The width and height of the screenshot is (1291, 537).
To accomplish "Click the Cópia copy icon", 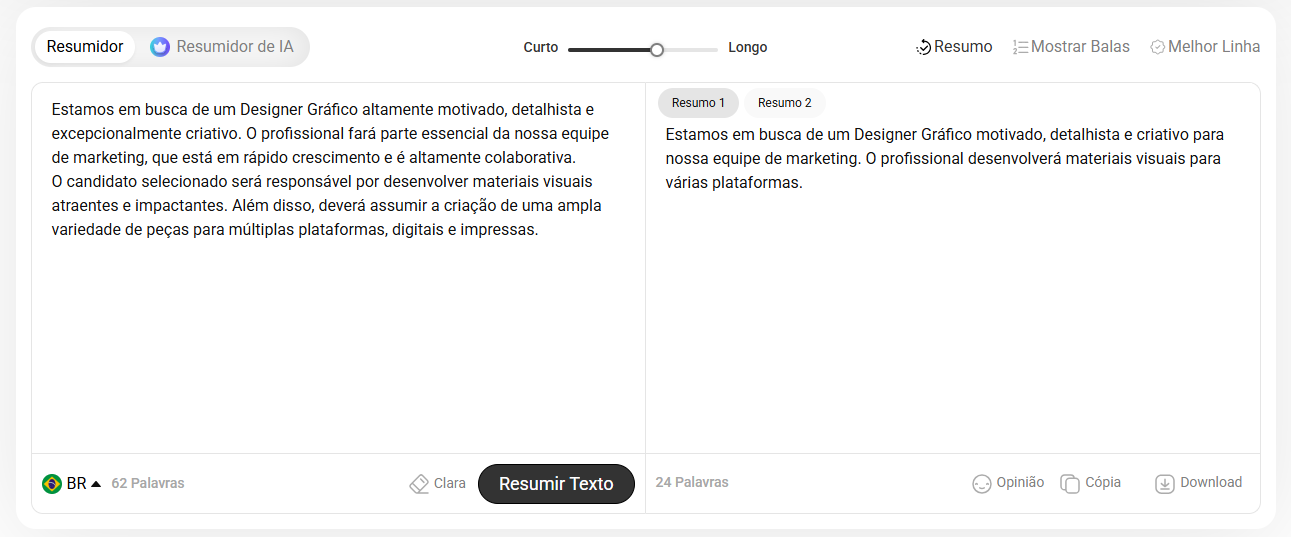I will [1070, 484].
